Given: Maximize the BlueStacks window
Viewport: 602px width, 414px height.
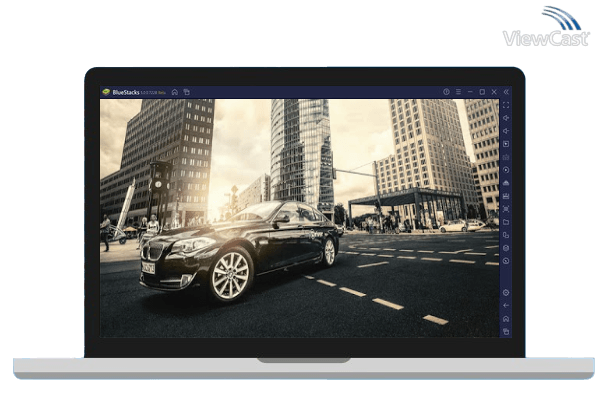Looking at the screenshot, I should 482,92.
